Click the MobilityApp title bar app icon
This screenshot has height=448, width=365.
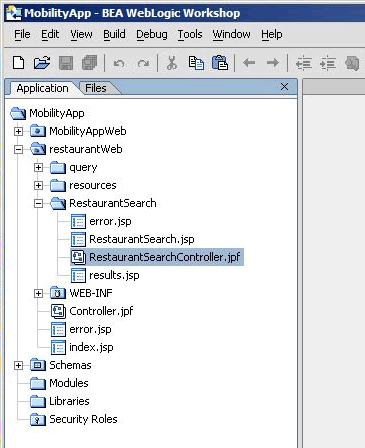[13, 13]
